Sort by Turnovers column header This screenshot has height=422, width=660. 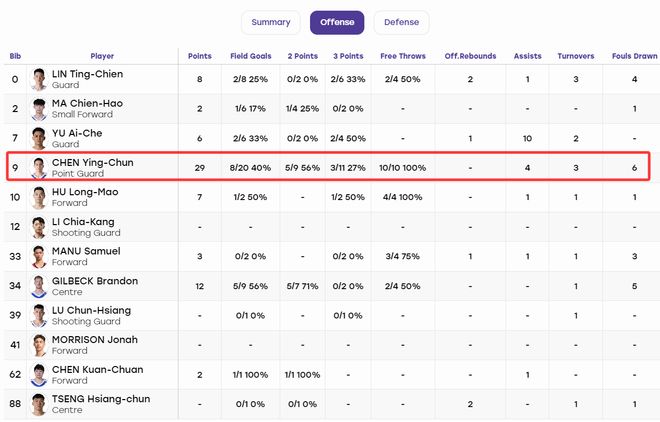click(x=576, y=56)
